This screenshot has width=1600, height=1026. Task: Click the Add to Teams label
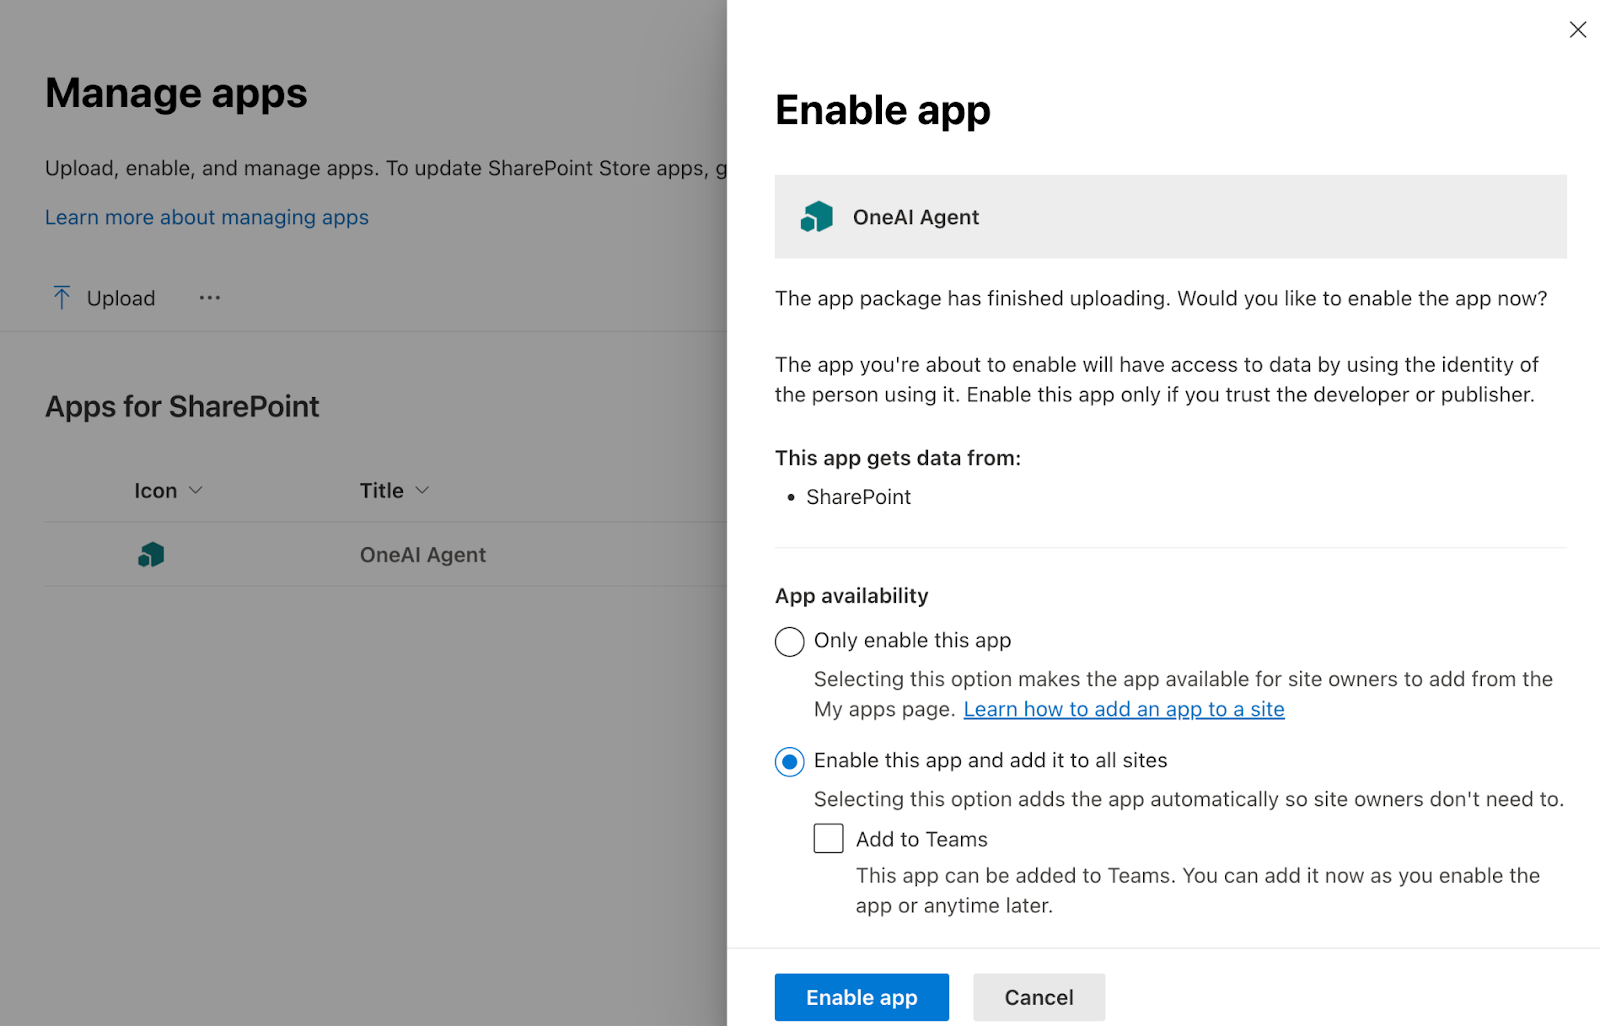point(922,839)
